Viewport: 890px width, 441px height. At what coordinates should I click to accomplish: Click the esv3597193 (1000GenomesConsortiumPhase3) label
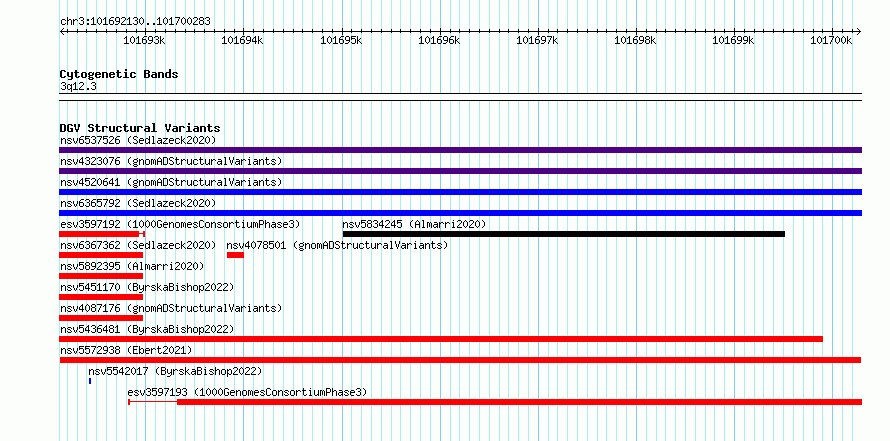[x=247, y=392]
